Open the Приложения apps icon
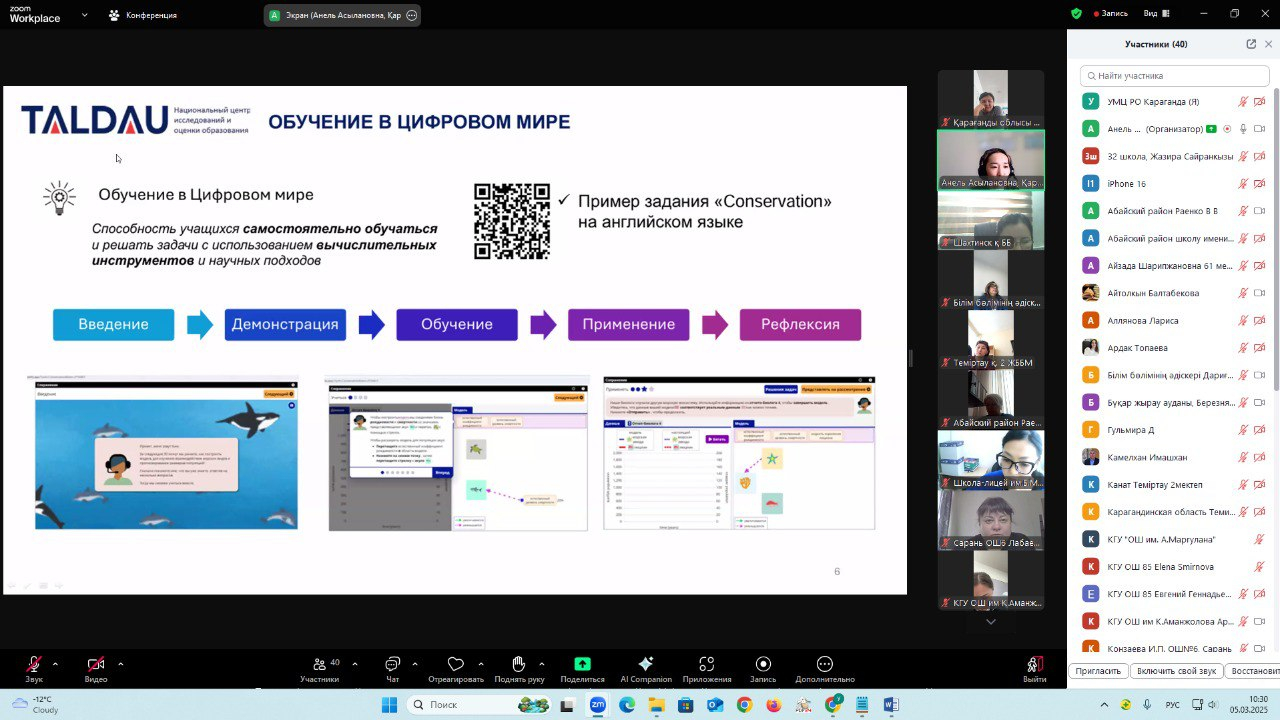 coord(706,665)
